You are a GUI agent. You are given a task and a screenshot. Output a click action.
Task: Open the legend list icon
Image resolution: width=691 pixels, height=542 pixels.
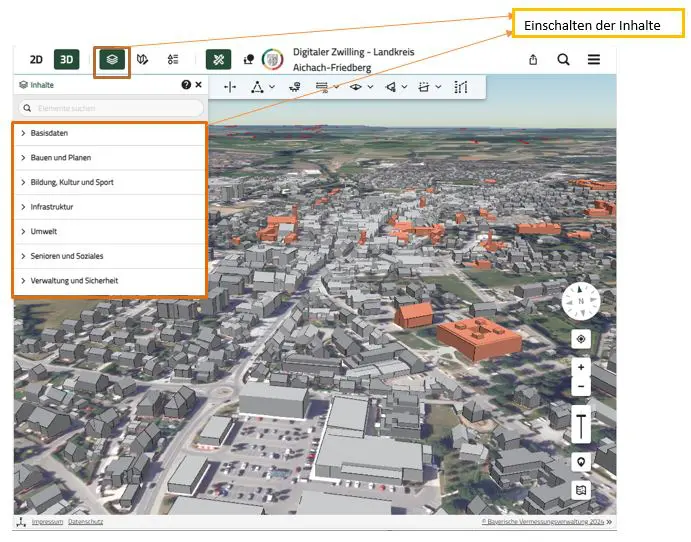[x=173, y=60]
